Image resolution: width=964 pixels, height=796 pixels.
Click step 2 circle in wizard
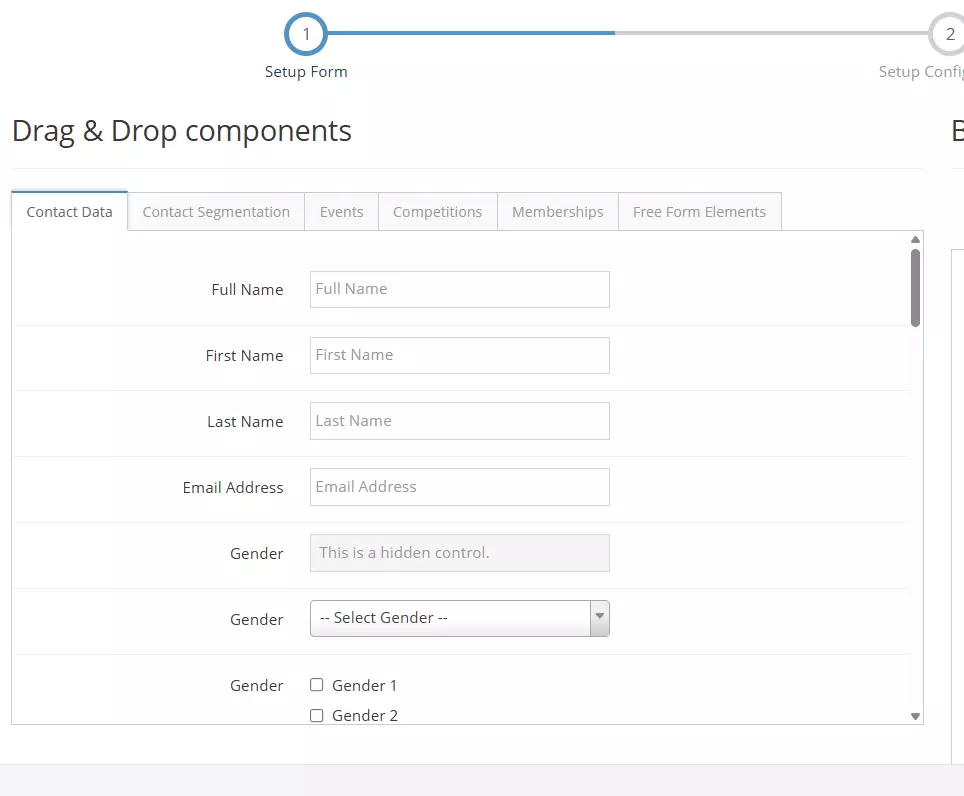point(948,34)
